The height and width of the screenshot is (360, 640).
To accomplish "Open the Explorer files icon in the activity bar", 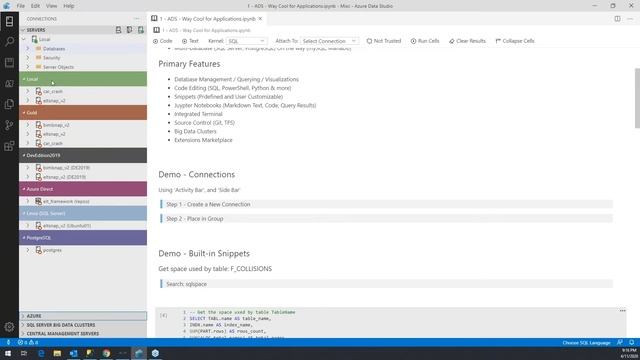I will pyautogui.click(x=9, y=104).
